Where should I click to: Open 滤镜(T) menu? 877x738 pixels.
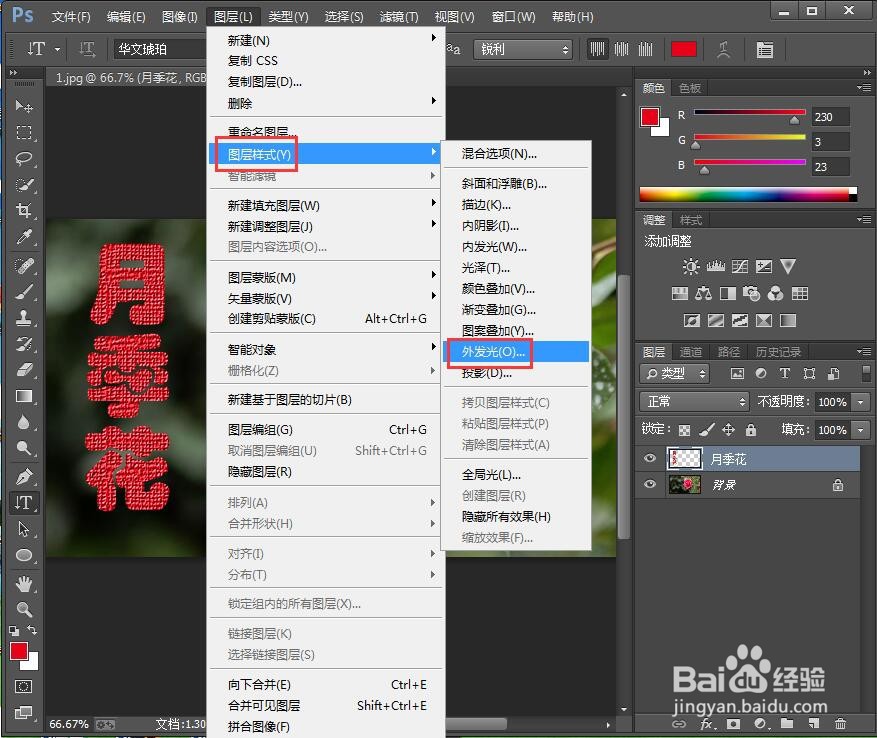coord(399,17)
